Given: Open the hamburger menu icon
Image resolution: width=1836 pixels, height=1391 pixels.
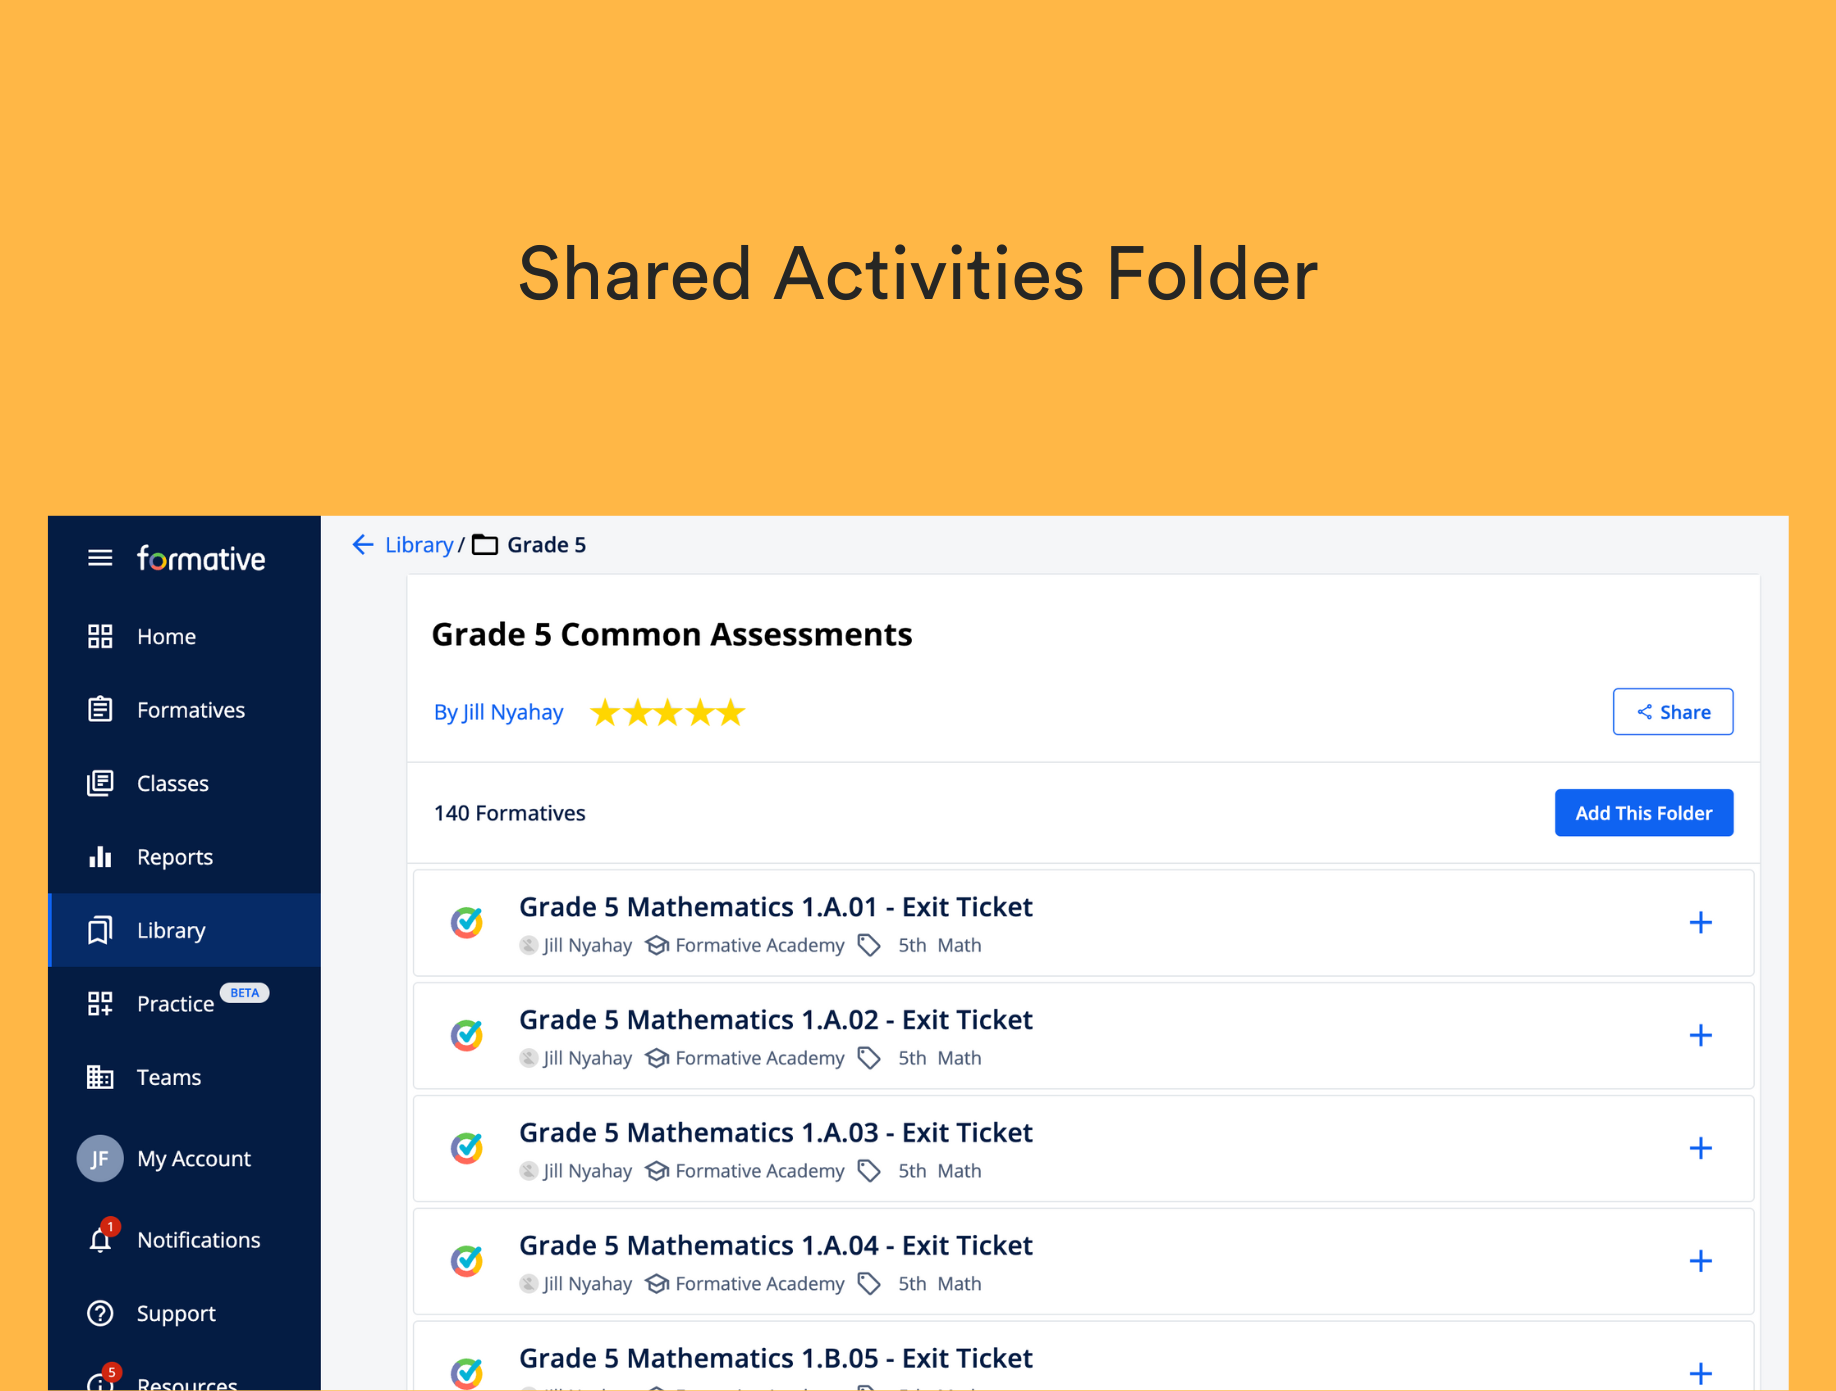Looking at the screenshot, I should pyautogui.click(x=99, y=558).
